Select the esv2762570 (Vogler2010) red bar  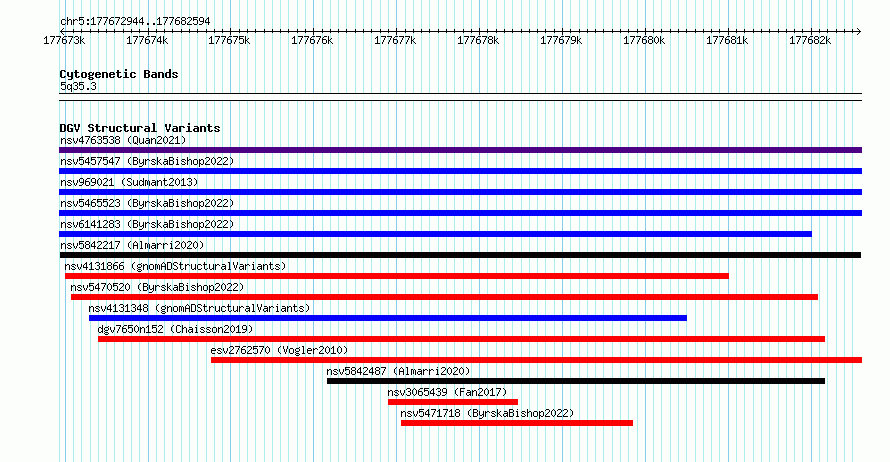(536, 360)
